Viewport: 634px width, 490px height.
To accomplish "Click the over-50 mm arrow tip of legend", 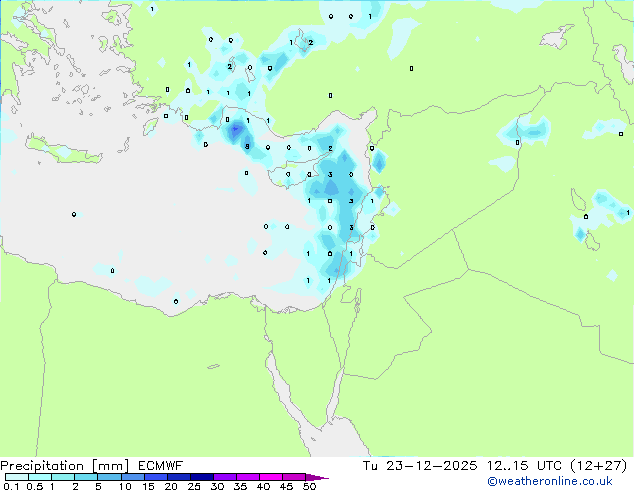I will pos(317,477).
